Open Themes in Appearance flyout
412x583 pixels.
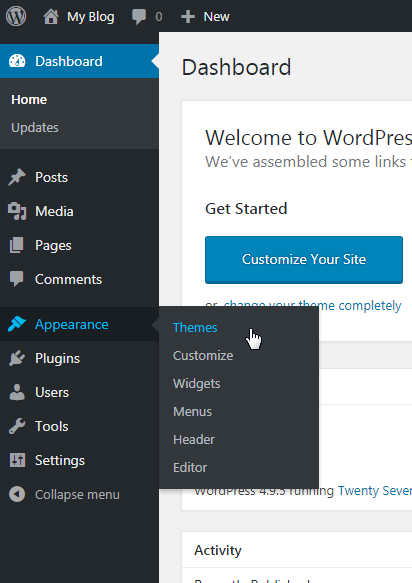pyautogui.click(x=195, y=328)
